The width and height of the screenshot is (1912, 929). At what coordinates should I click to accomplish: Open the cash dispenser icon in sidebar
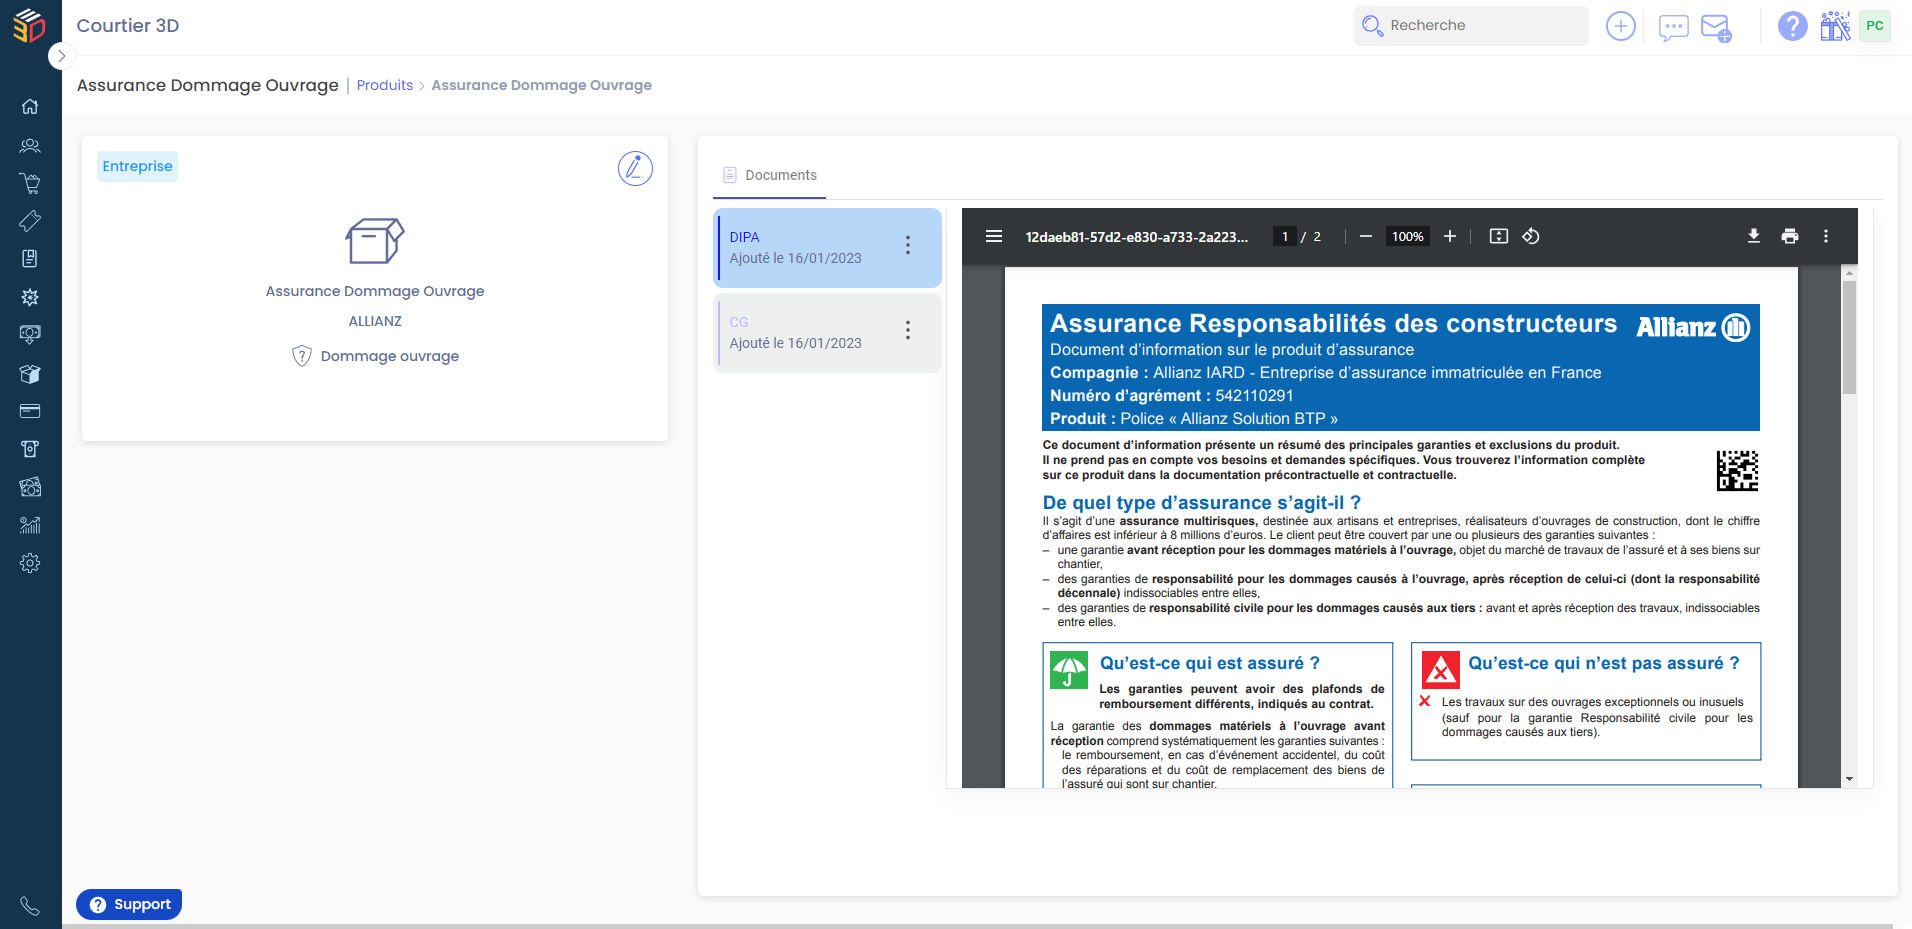coord(30,449)
